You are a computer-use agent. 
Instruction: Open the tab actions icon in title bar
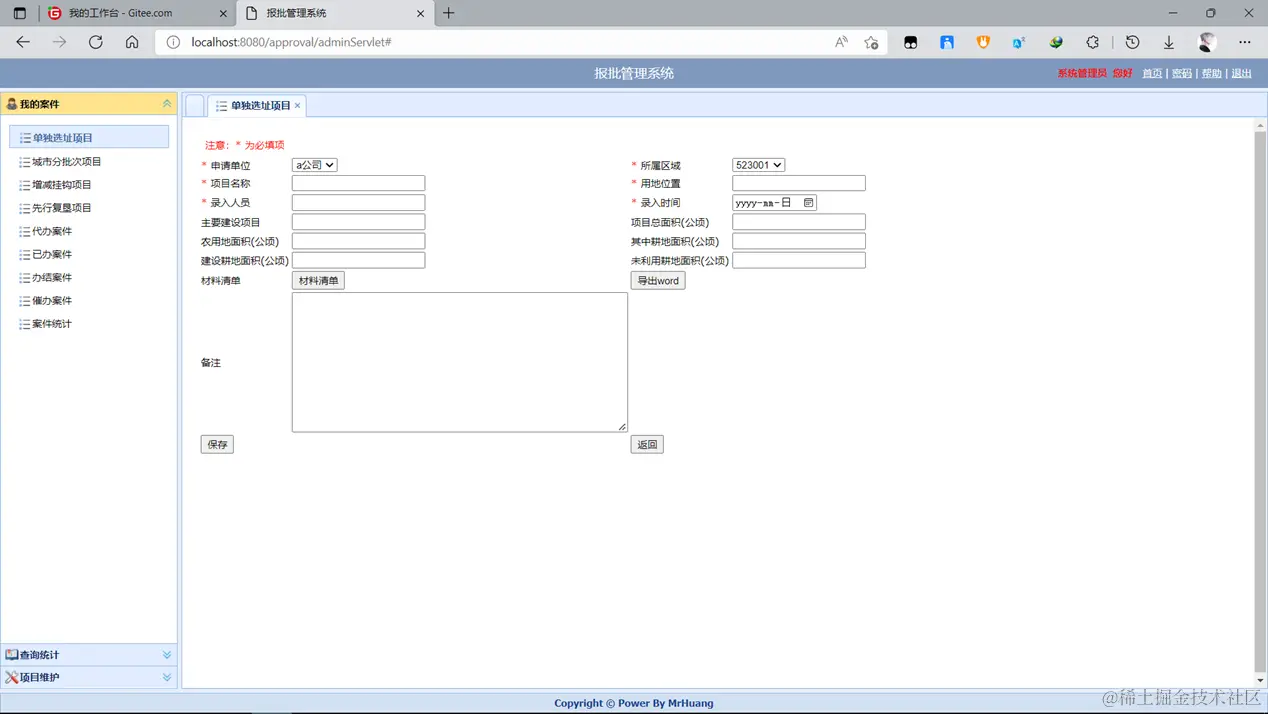(19, 13)
